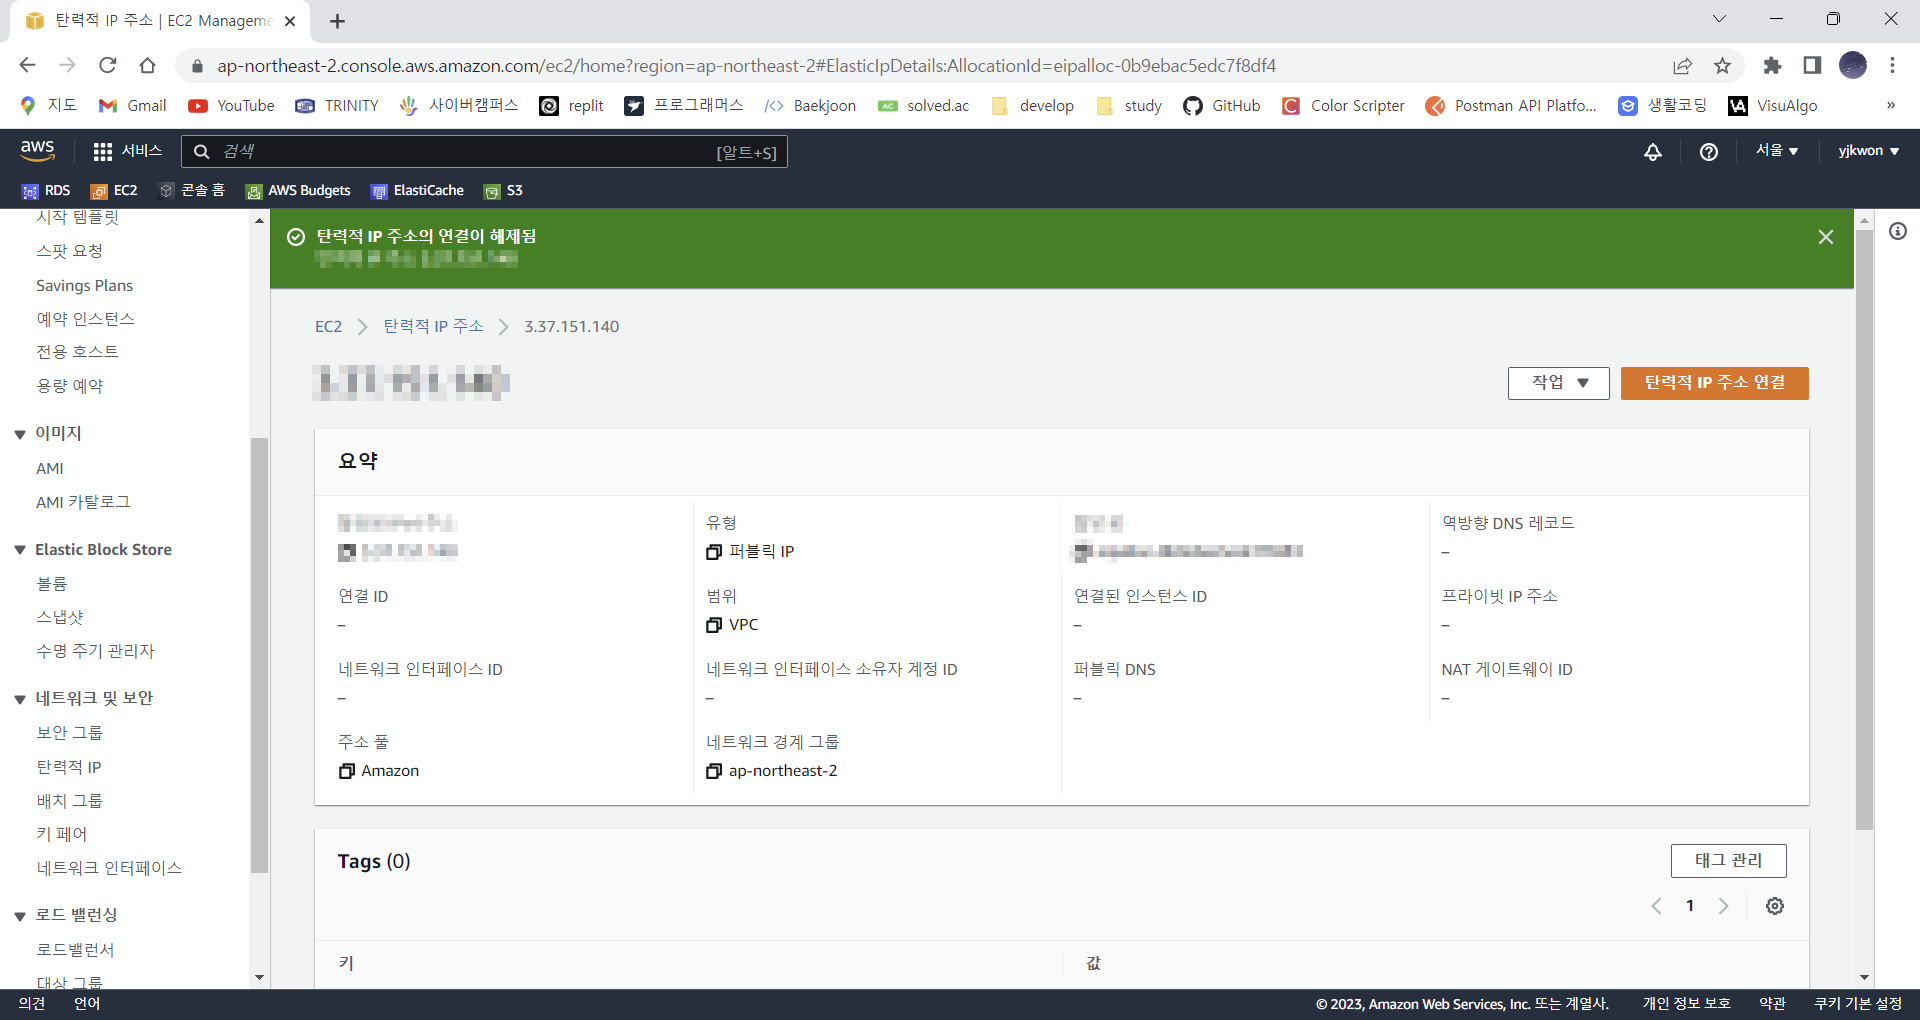Open the Chrome profile avatar
This screenshot has width=1920, height=1020.
click(x=1853, y=65)
